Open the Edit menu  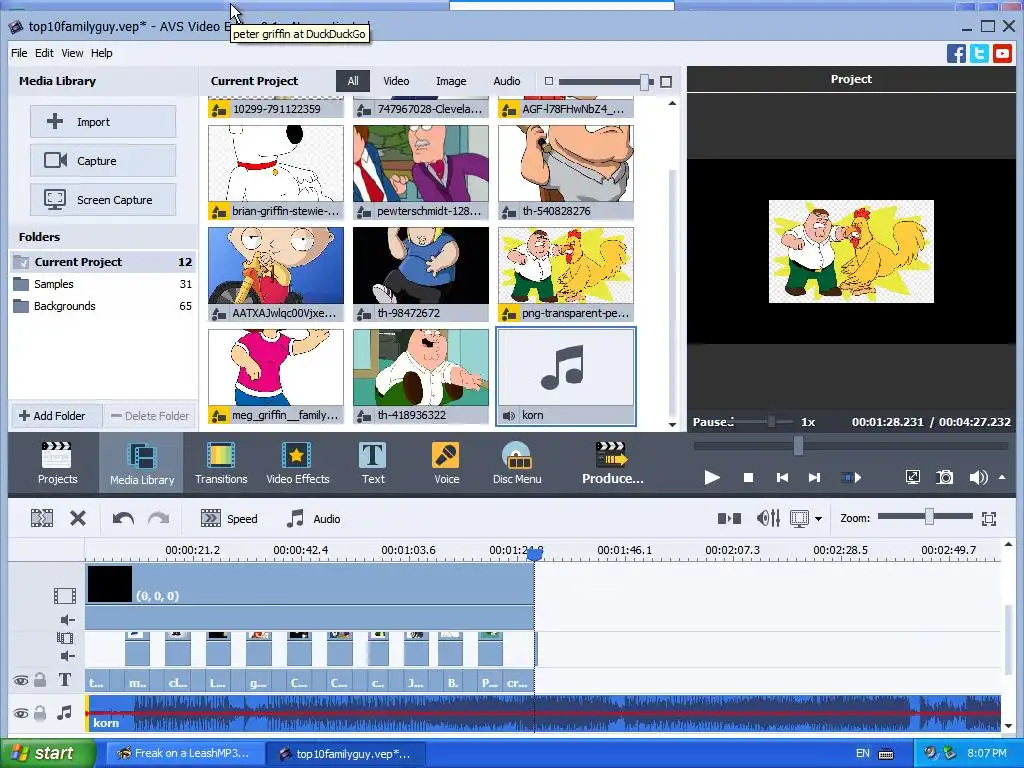[x=44, y=53]
